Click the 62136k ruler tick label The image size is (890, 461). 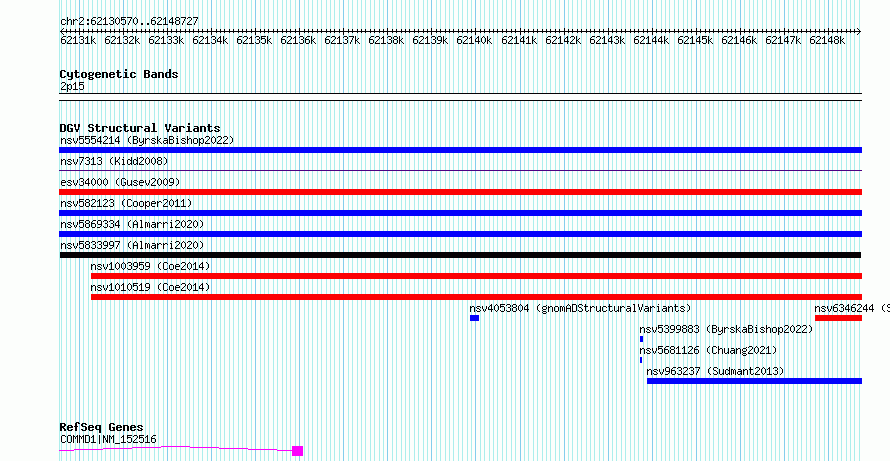299,41
